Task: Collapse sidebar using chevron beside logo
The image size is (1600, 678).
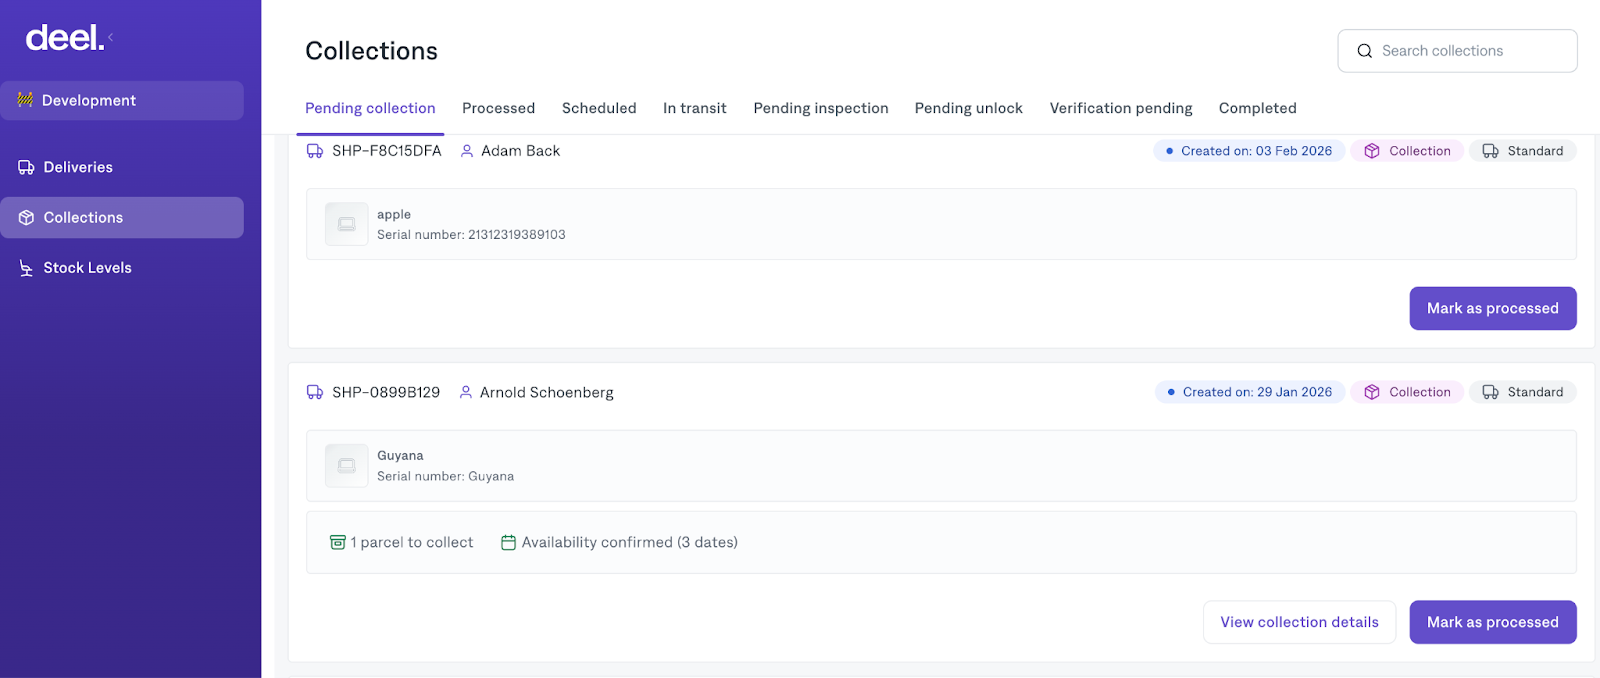Action: tap(111, 37)
